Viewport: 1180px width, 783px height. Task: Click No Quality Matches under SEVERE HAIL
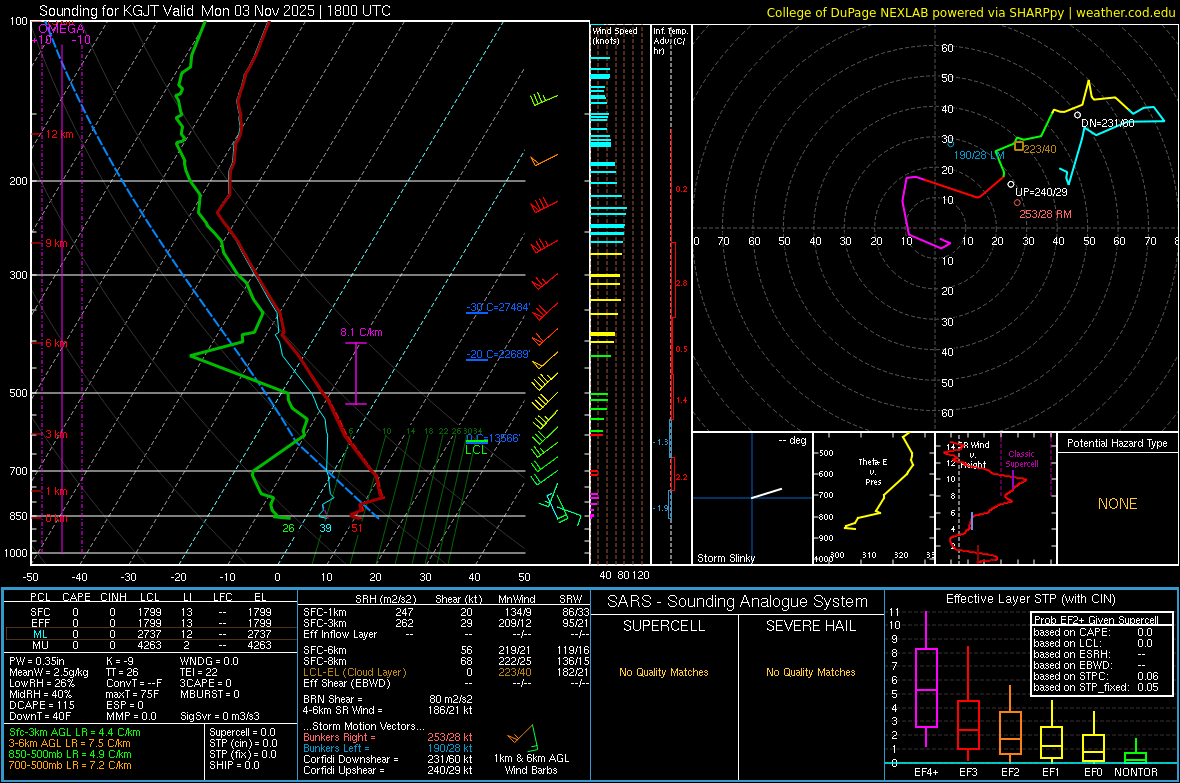(x=810, y=672)
